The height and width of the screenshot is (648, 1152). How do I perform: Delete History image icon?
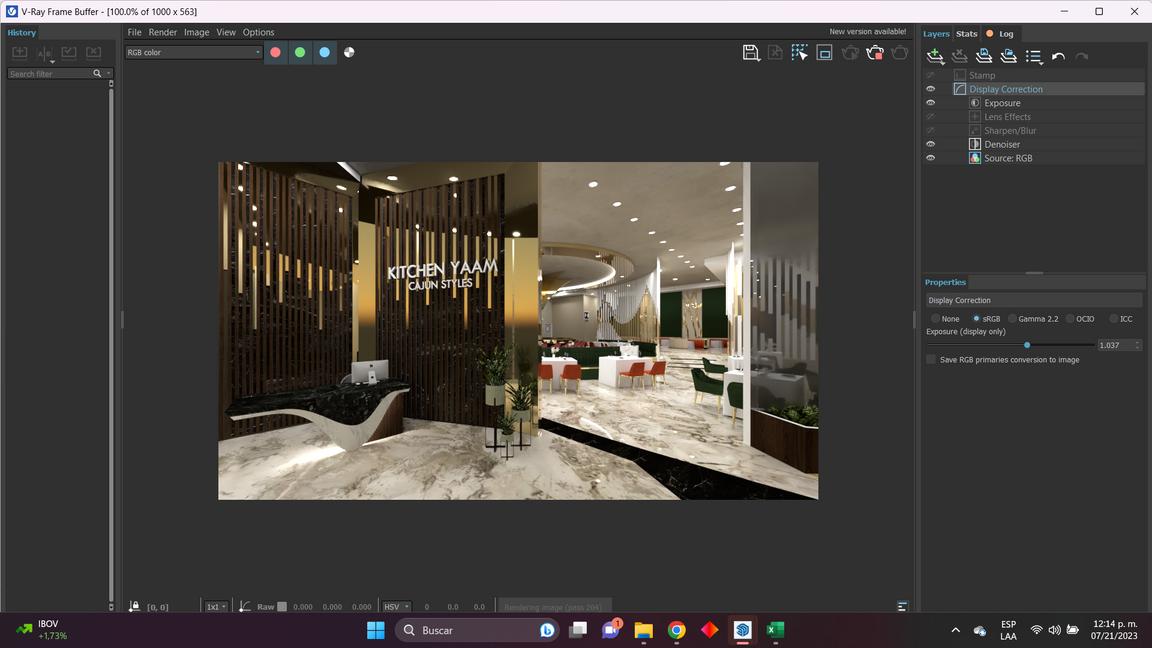(93, 53)
